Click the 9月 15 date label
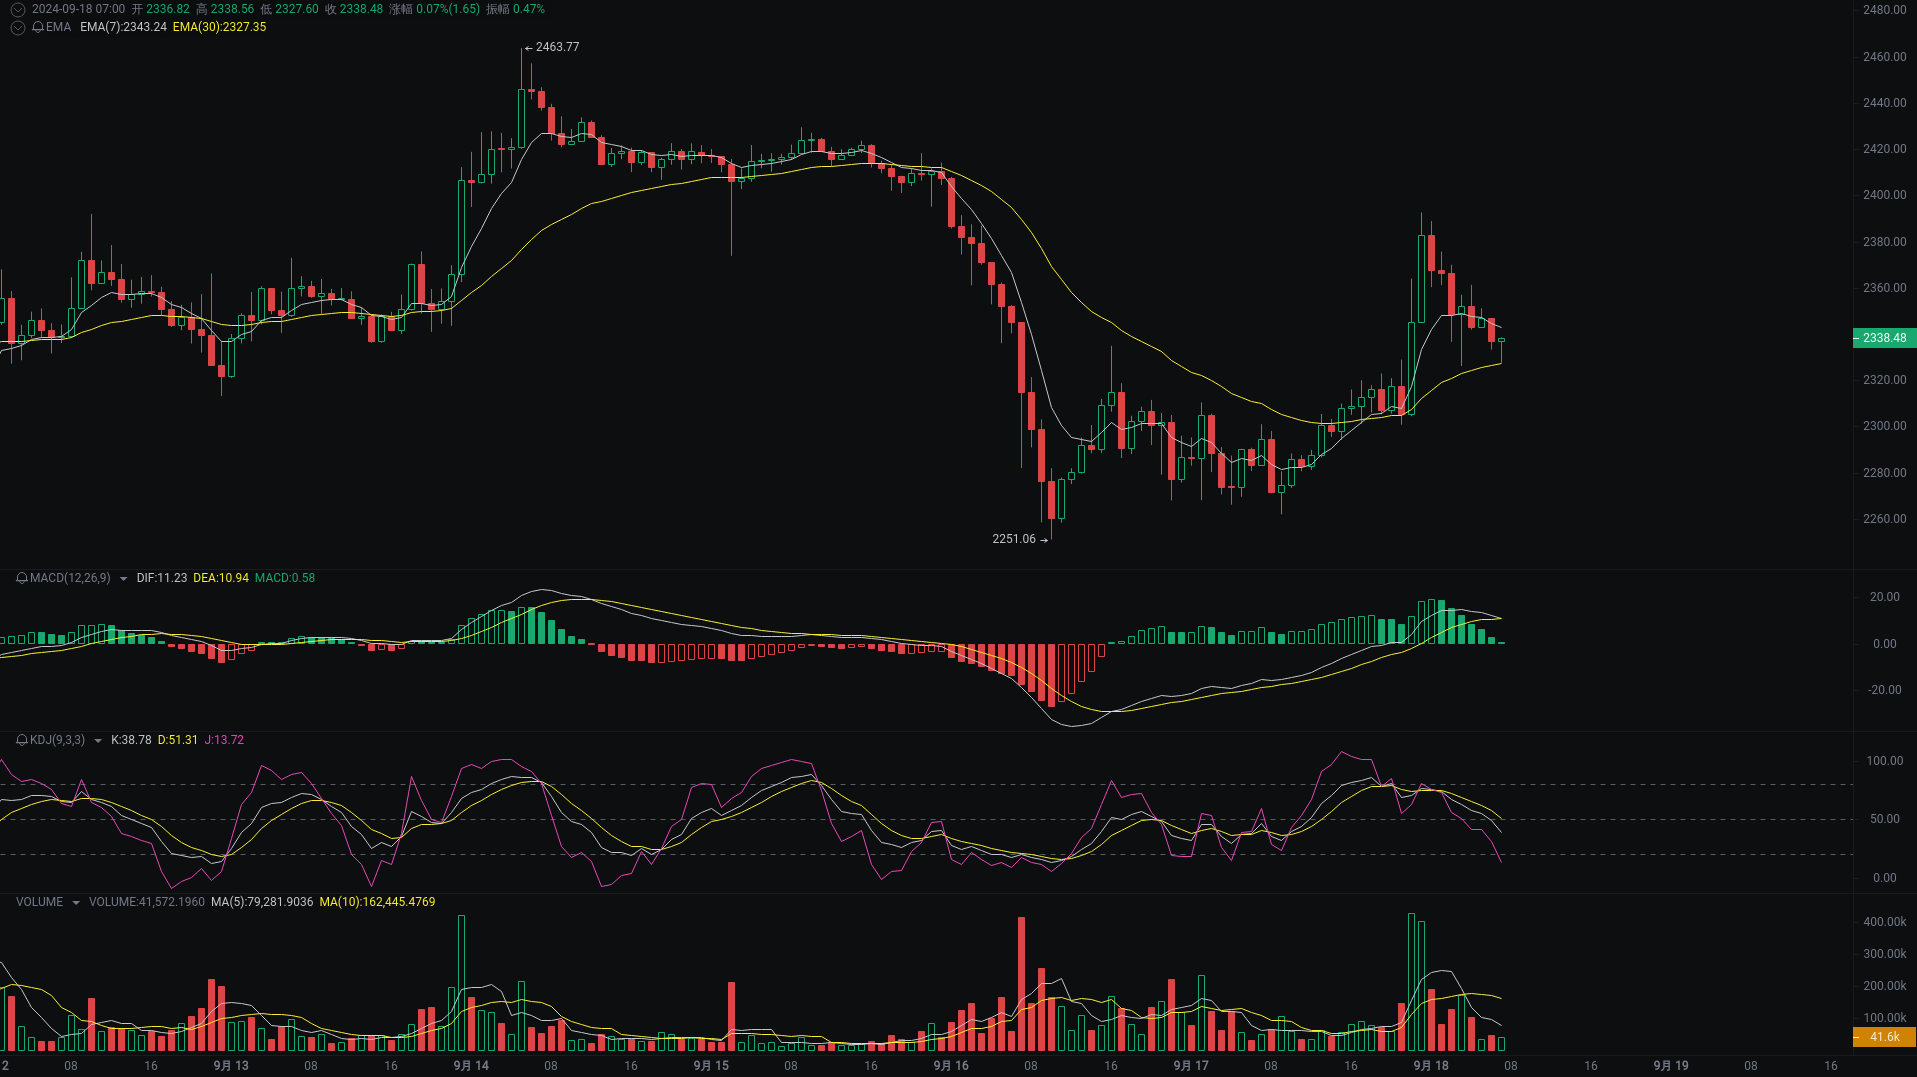Viewport: 1917px width, 1077px height. tap(711, 1066)
